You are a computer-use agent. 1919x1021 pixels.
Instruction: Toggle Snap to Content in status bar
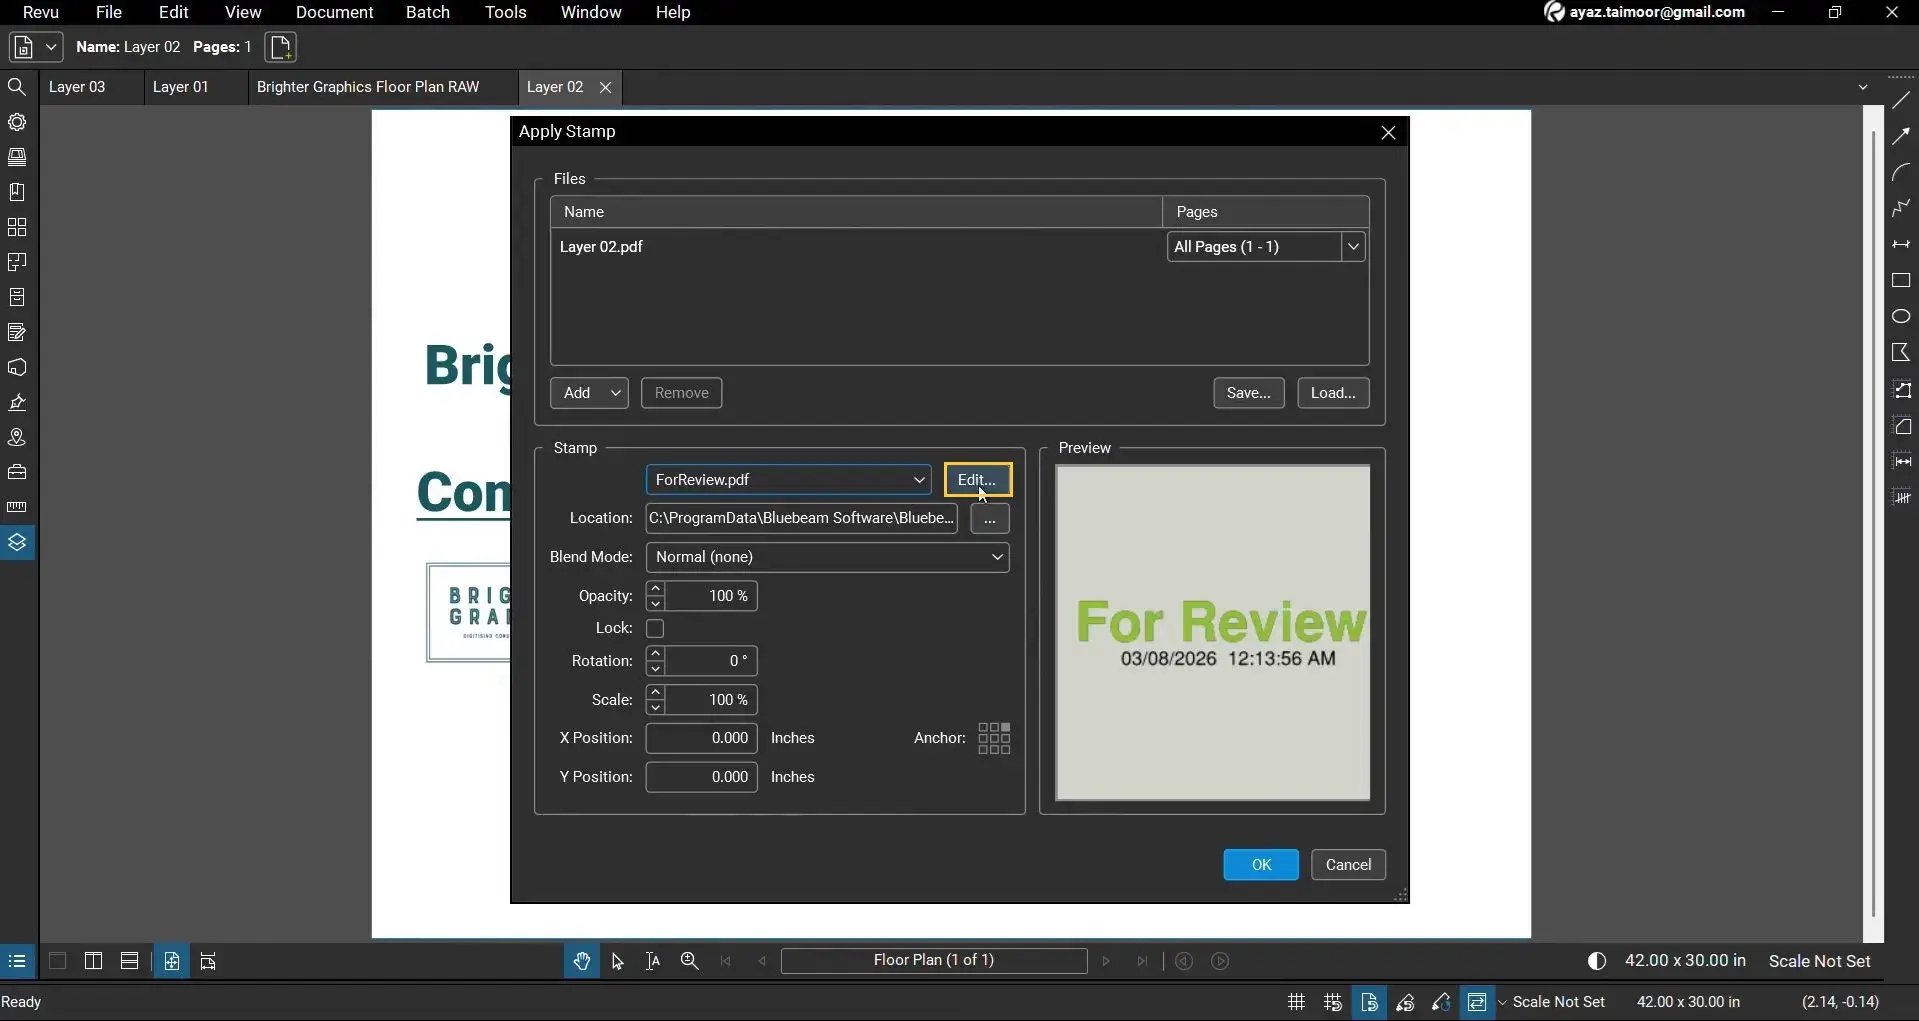tap(1369, 1002)
